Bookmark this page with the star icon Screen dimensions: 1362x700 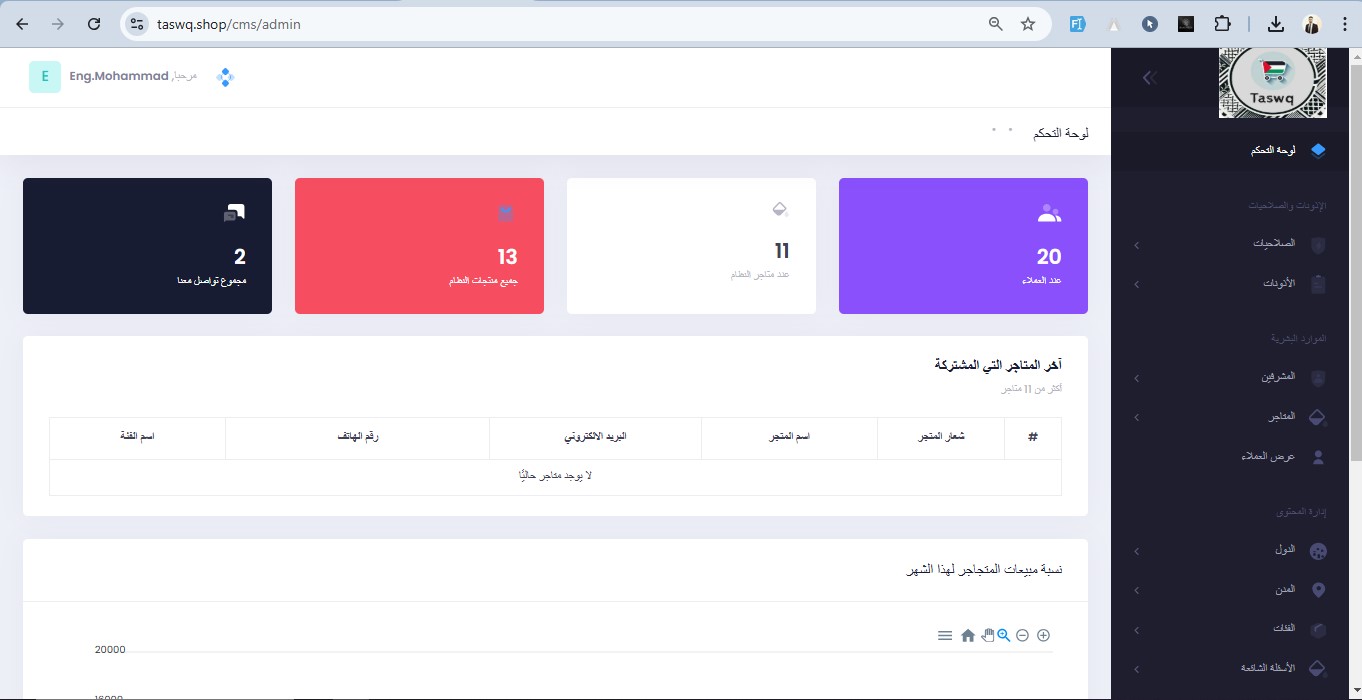[x=1027, y=24]
